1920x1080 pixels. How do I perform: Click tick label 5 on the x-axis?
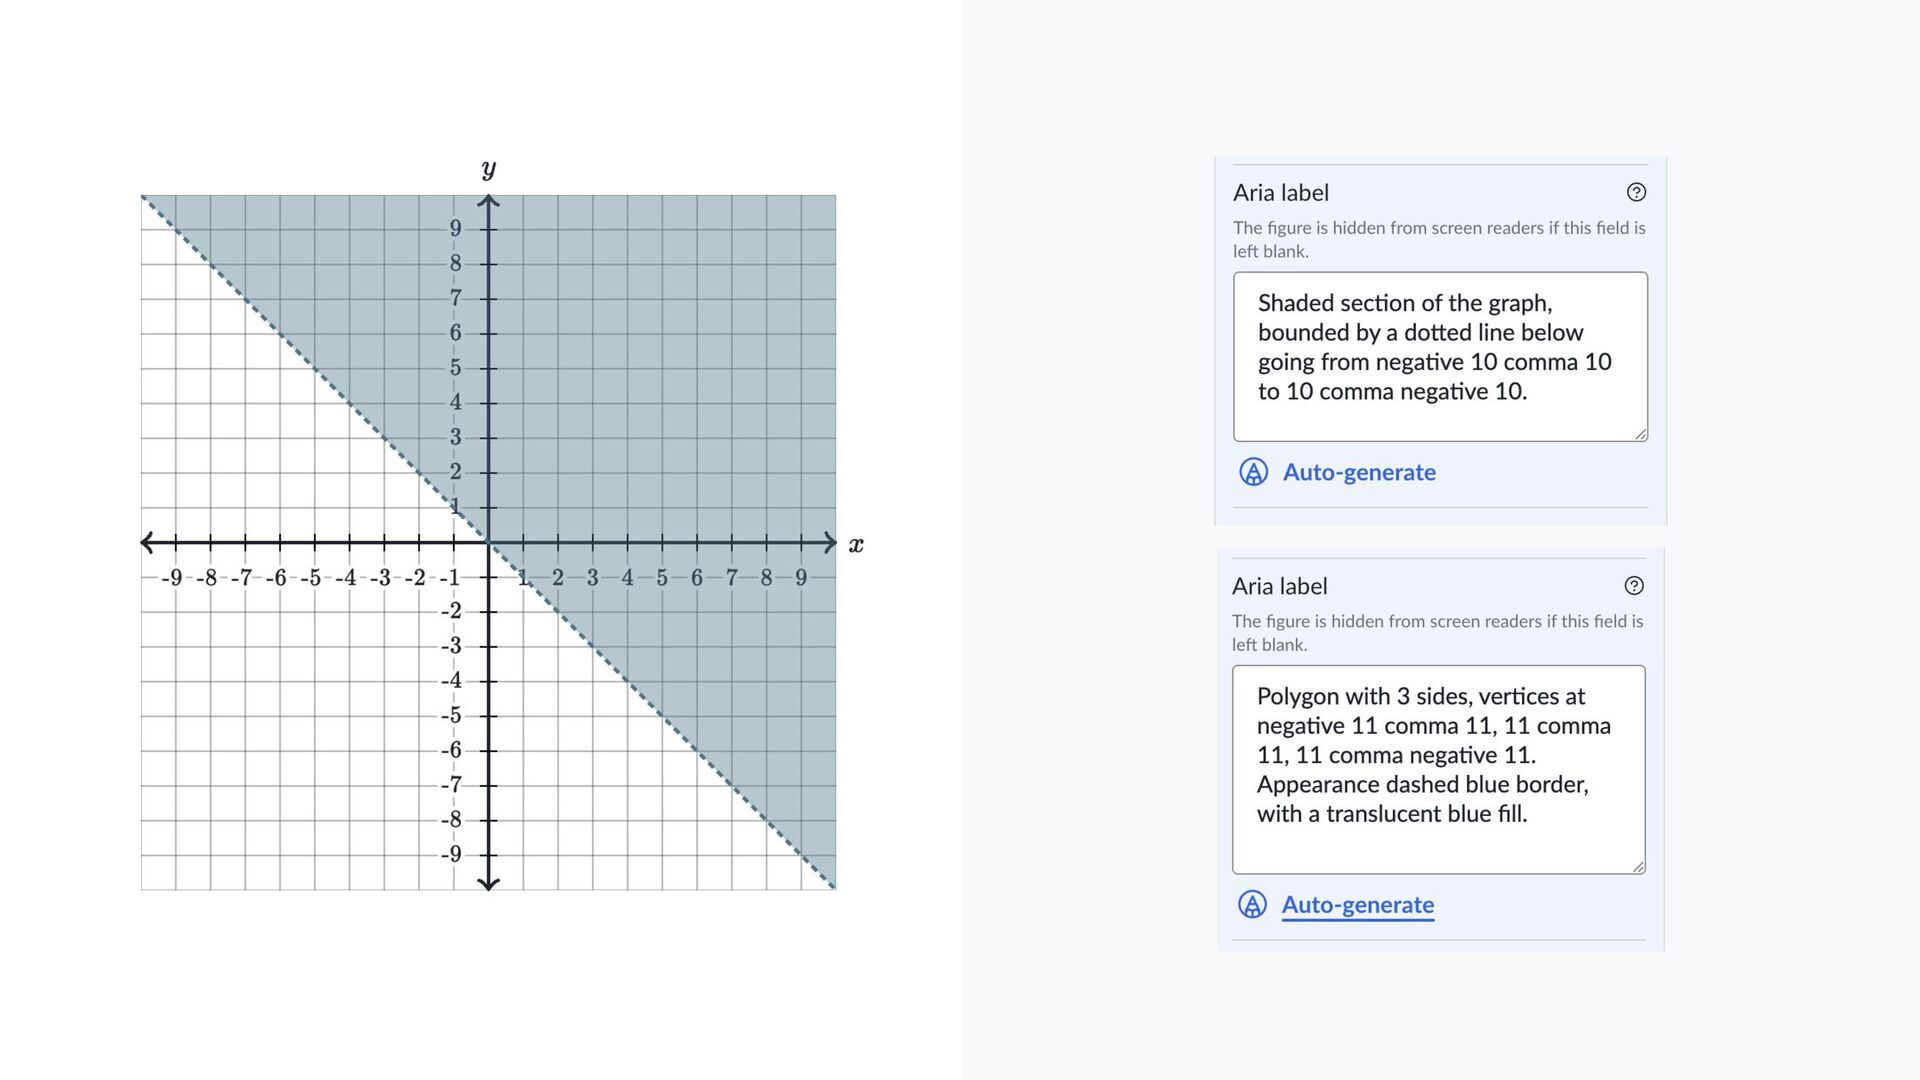(x=662, y=578)
